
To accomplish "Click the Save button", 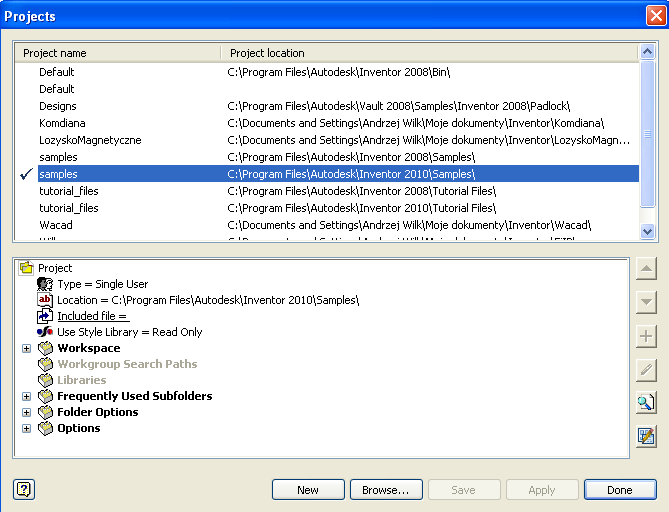I will 464,490.
